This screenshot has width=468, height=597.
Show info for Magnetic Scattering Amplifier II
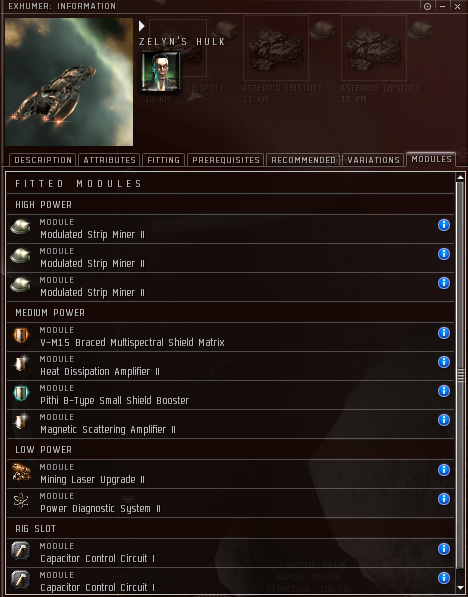pyautogui.click(x=444, y=420)
